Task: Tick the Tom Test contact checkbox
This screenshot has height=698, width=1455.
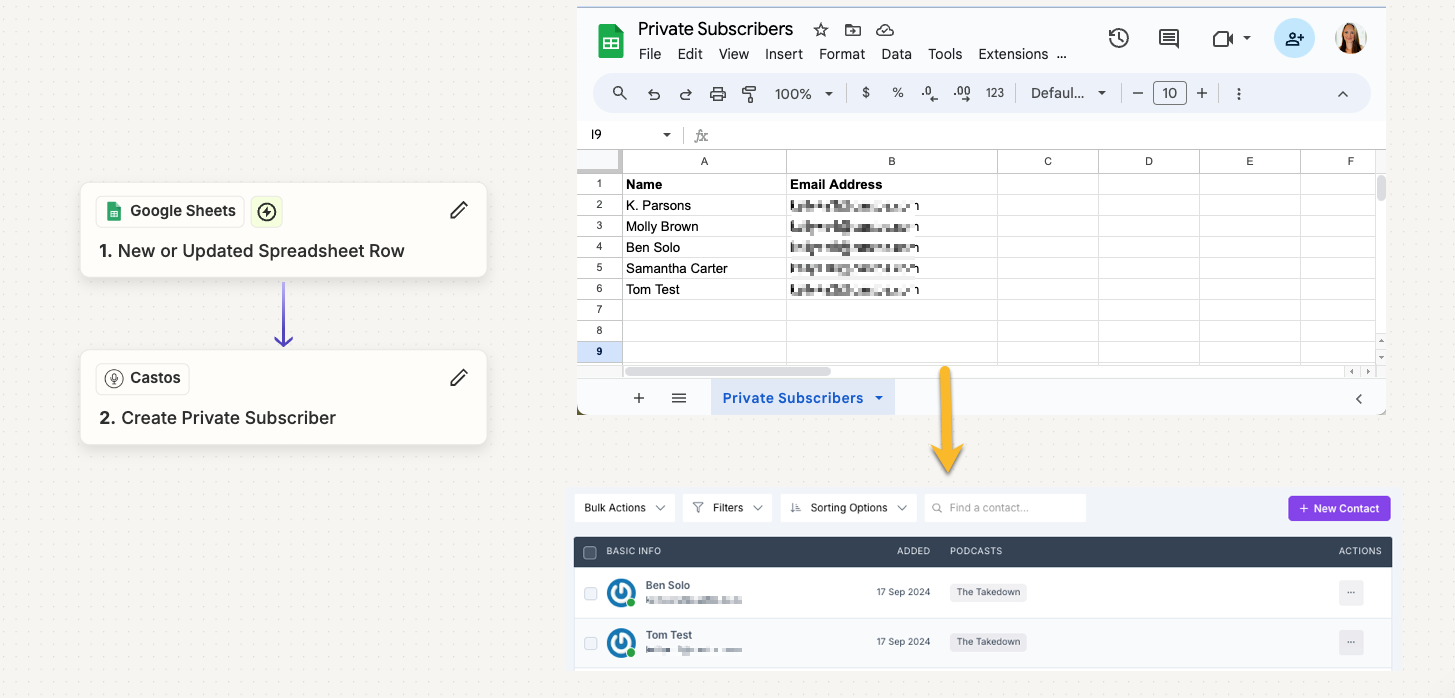Action: click(591, 643)
